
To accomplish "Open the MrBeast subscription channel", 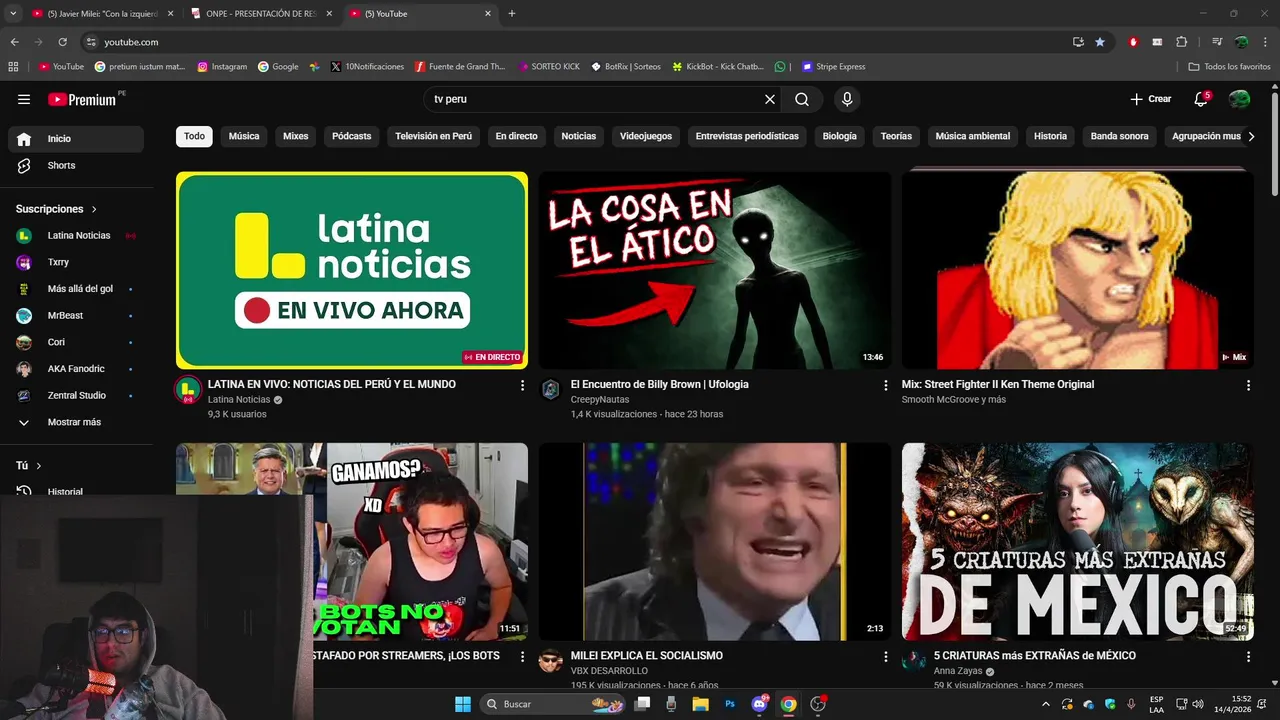I will click(76, 315).
